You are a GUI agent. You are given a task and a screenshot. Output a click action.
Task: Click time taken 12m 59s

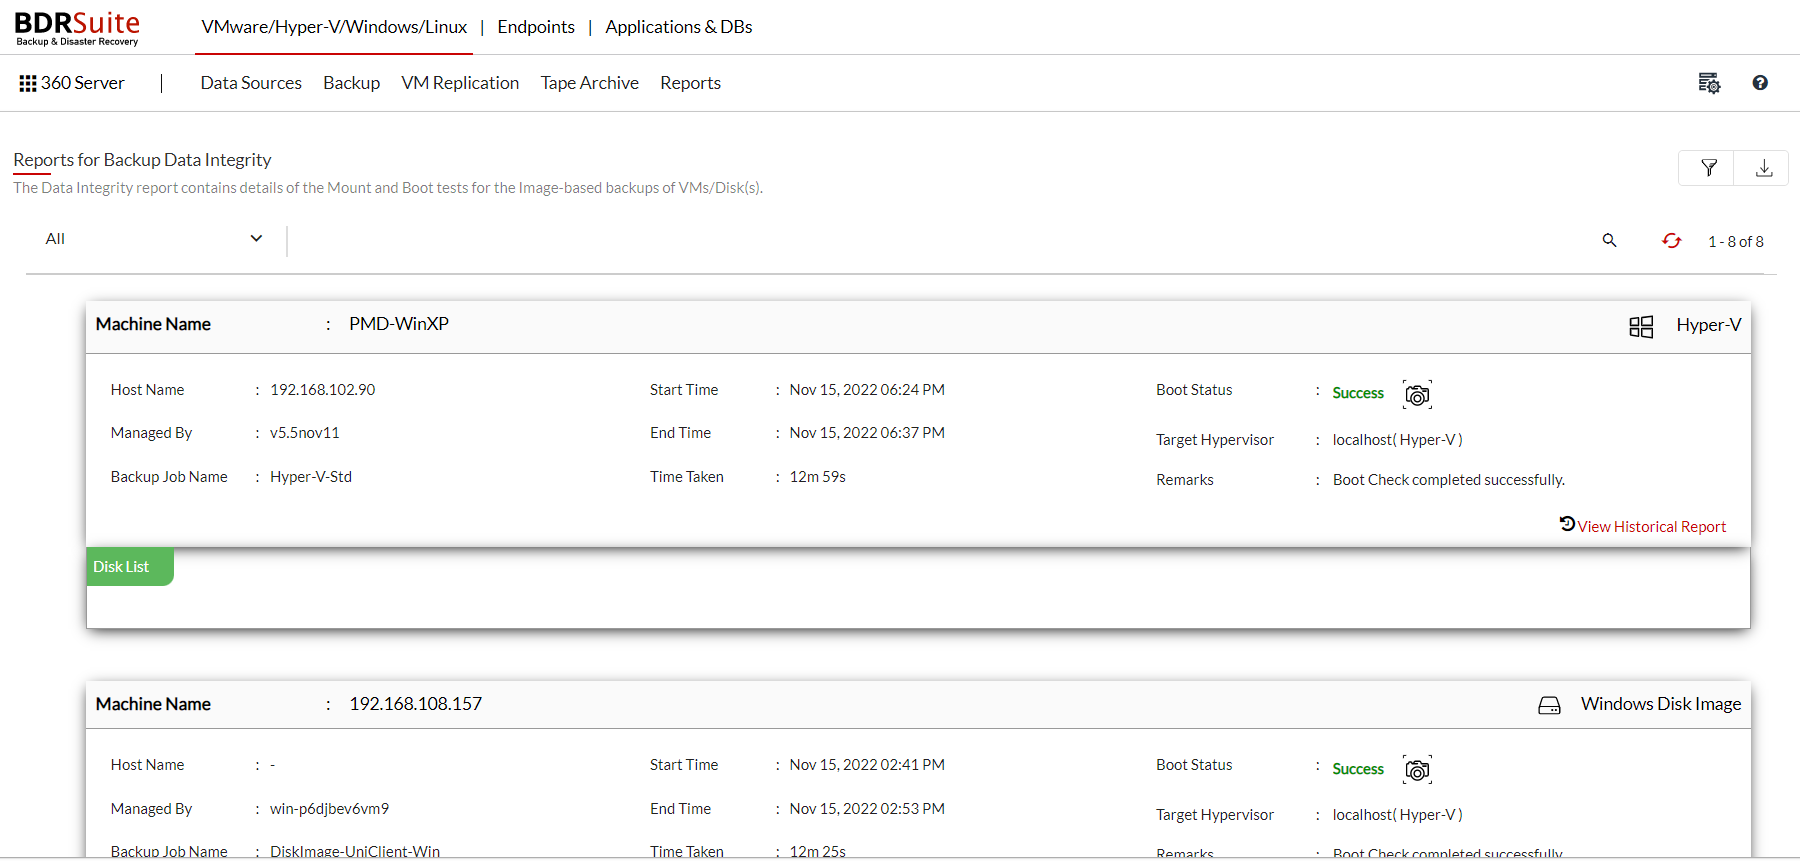[818, 477]
